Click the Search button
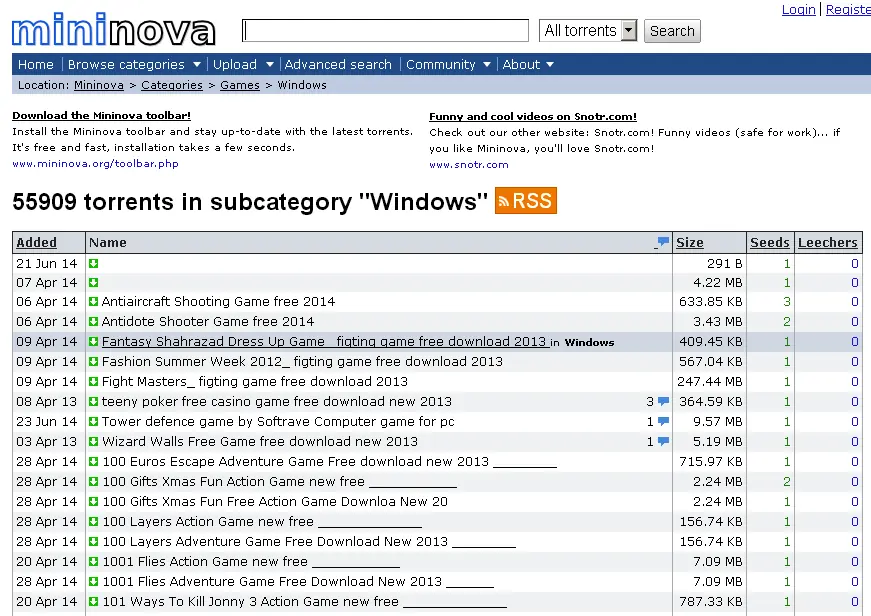 (x=672, y=31)
